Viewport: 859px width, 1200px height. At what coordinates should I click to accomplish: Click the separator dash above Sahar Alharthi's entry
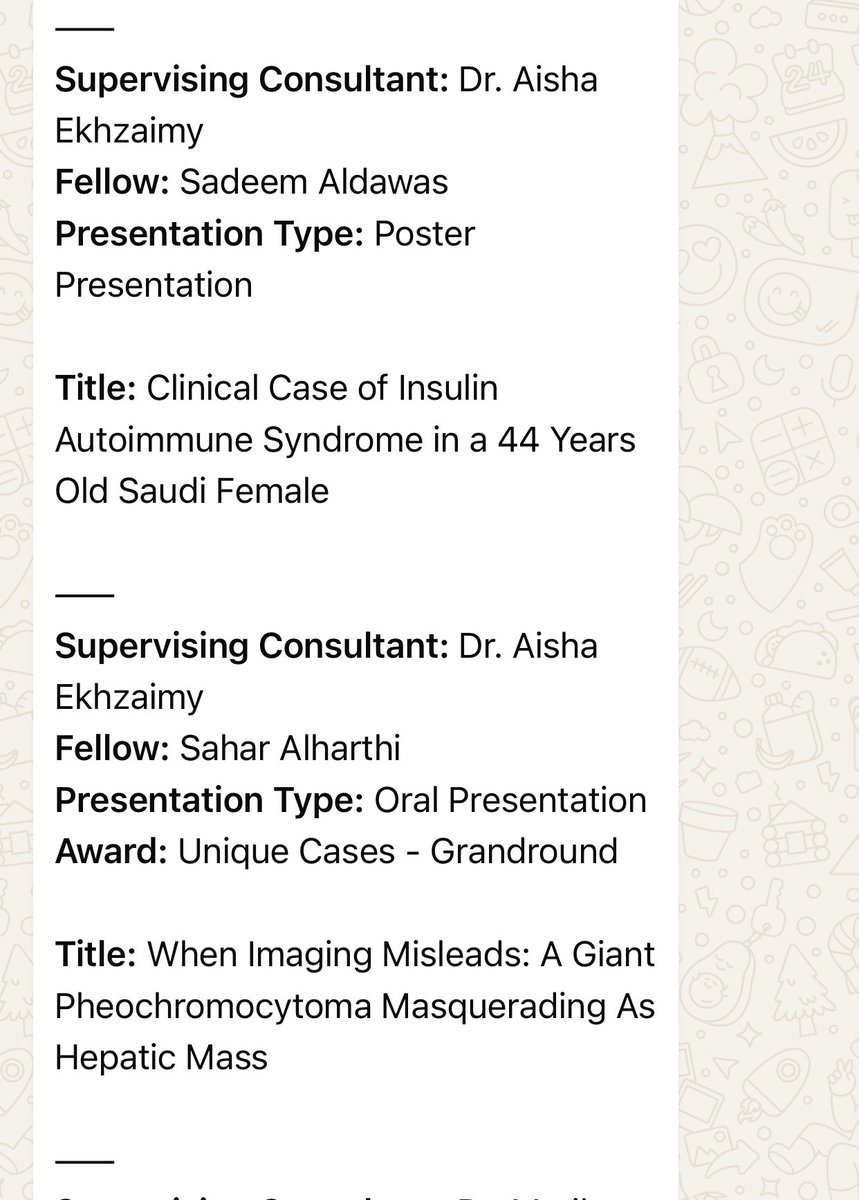[84, 594]
